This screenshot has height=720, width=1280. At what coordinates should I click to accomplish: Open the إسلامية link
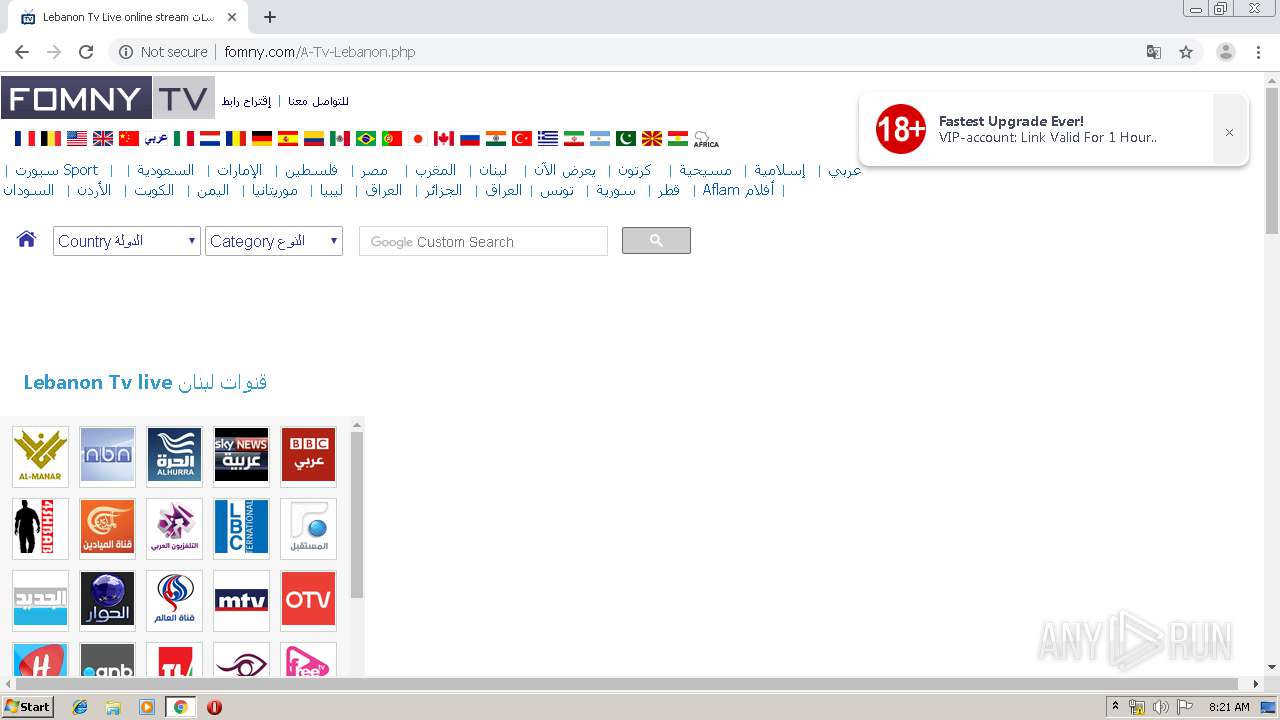[780, 170]
